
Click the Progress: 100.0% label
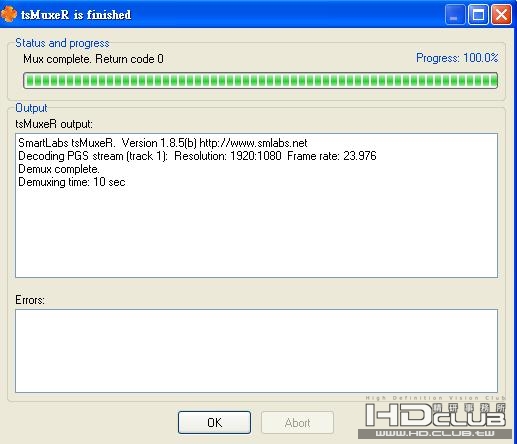point(457,58)
